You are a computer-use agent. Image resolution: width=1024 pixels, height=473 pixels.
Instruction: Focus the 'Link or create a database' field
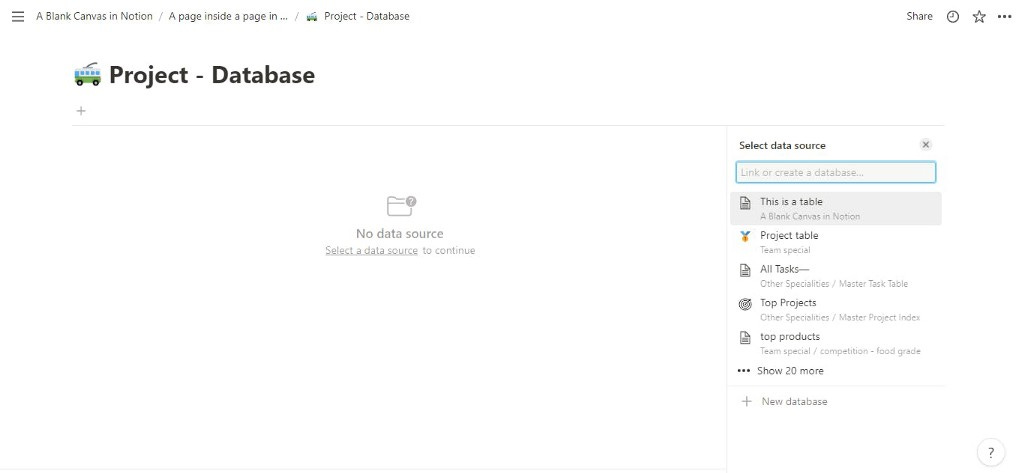click(835, 172)
